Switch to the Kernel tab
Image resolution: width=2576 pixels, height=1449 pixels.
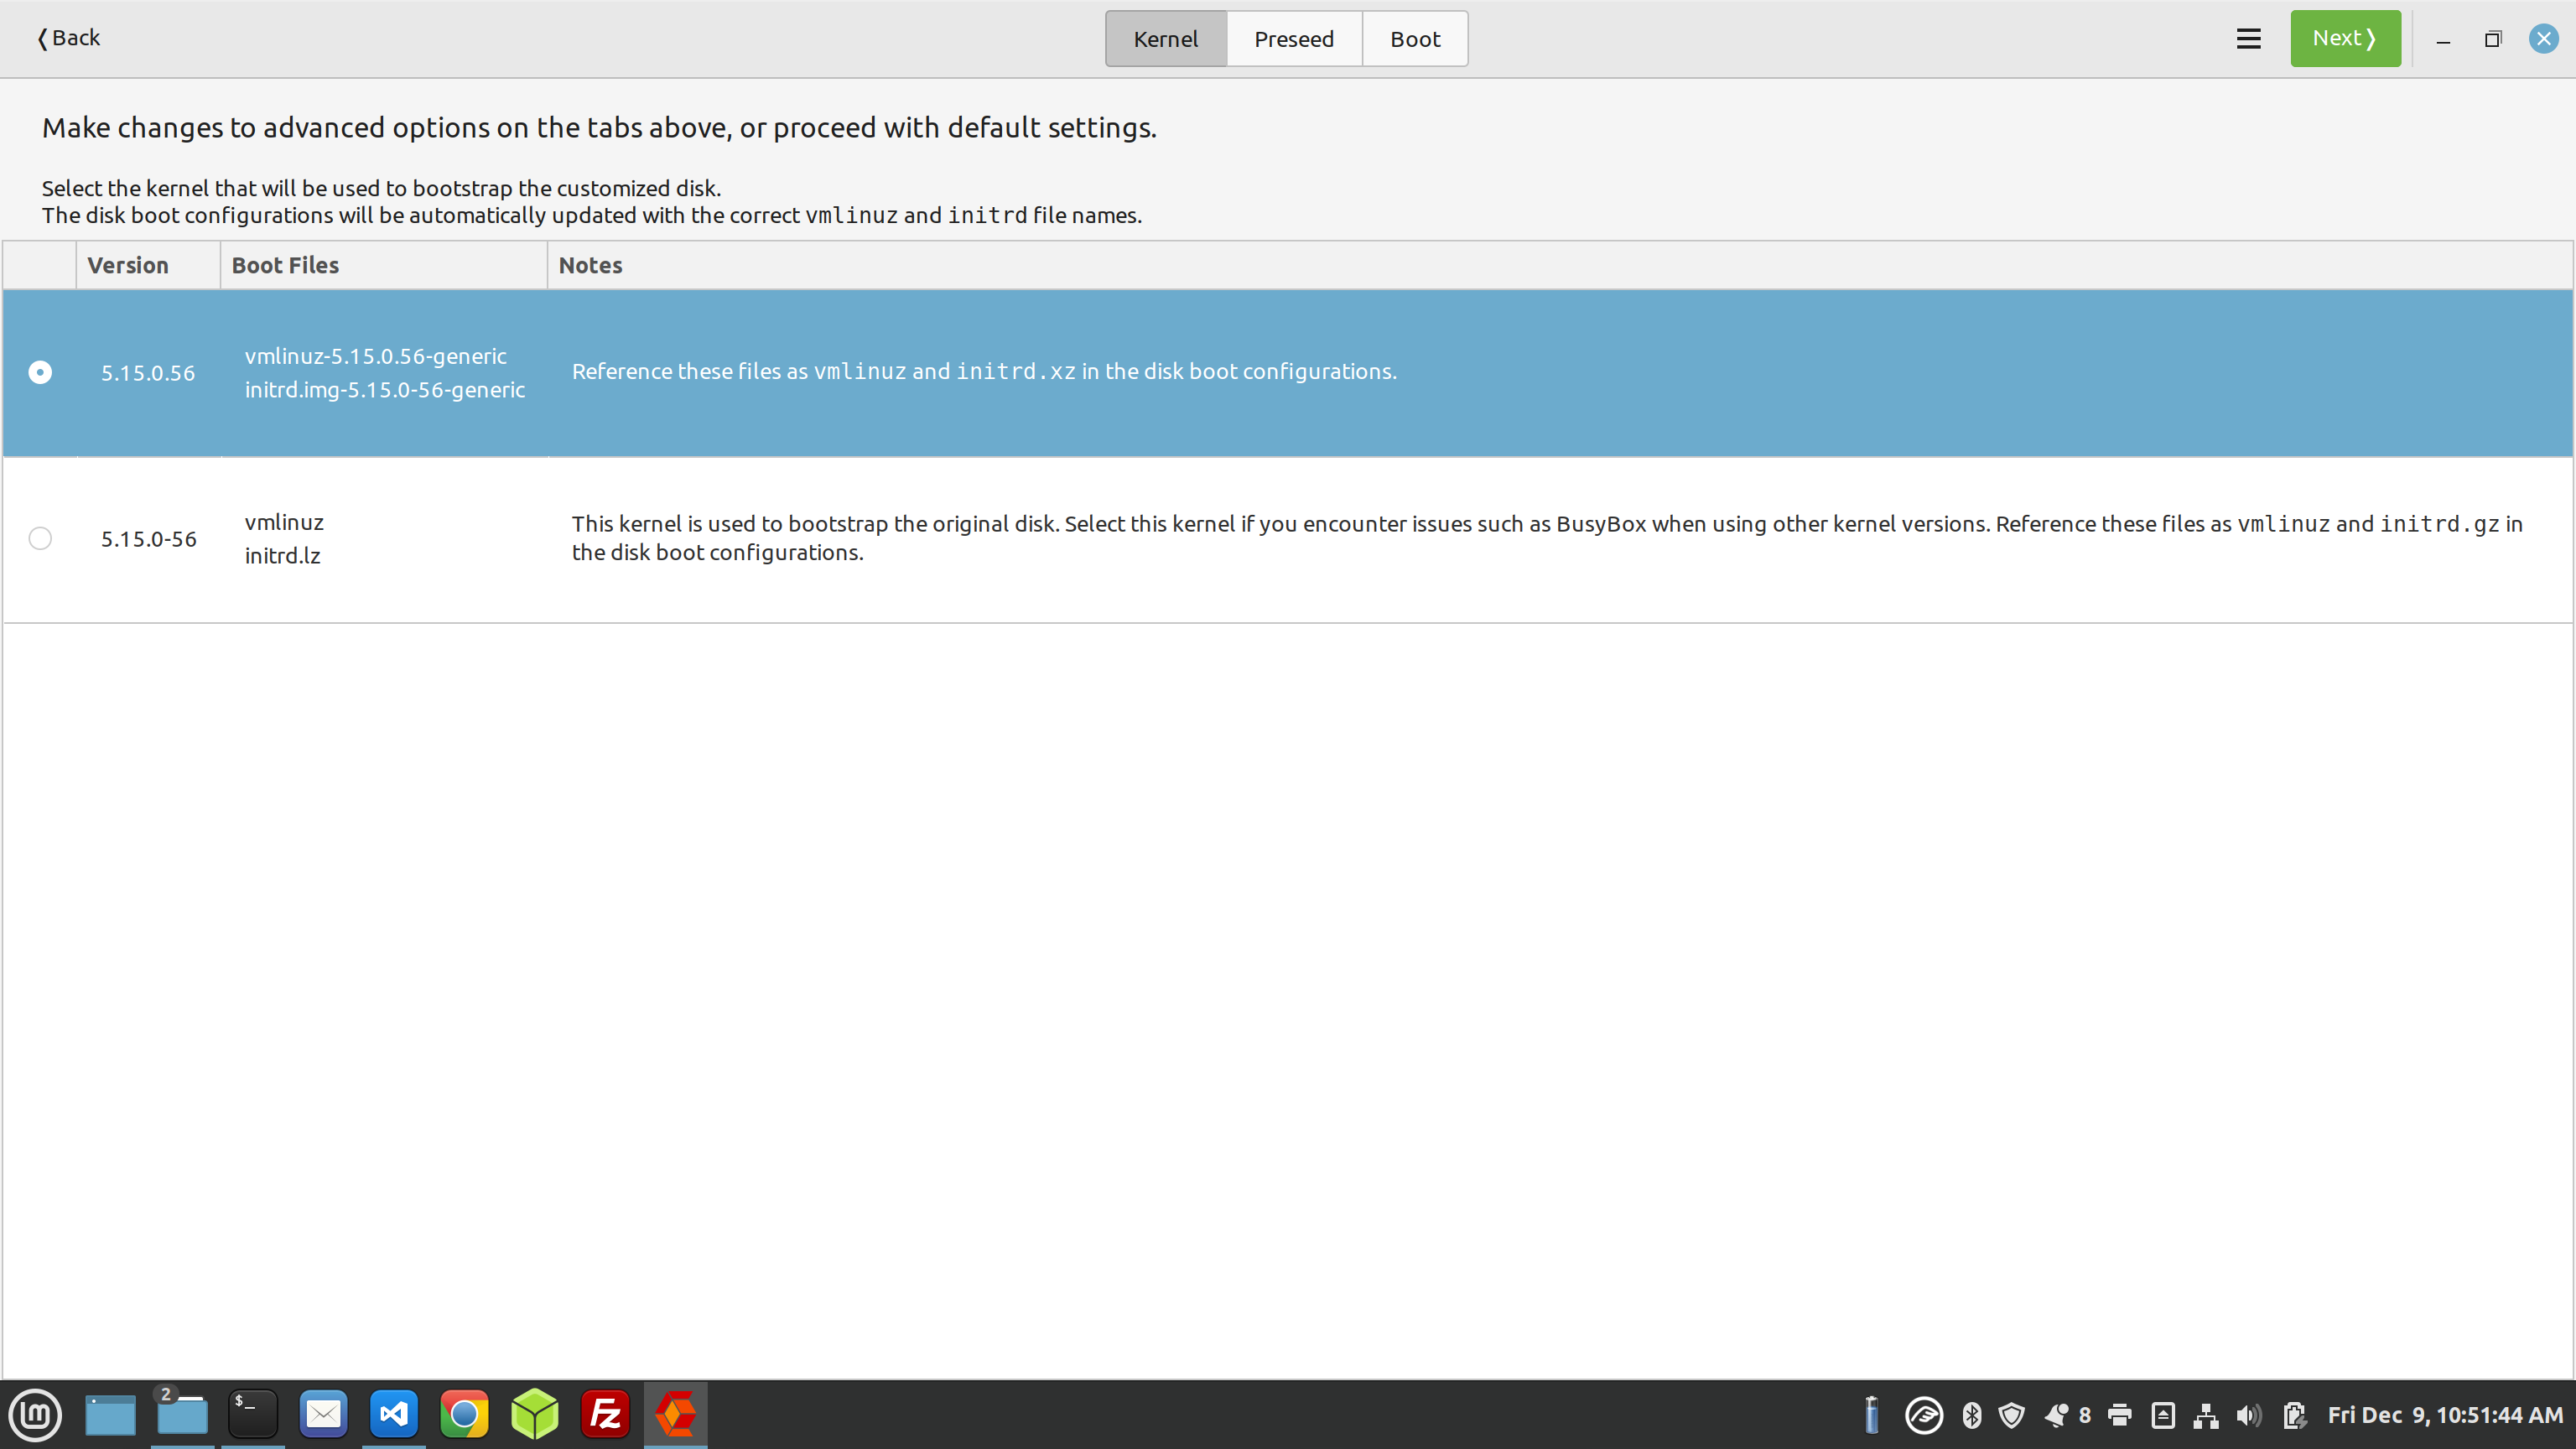tap(1165, 38)
